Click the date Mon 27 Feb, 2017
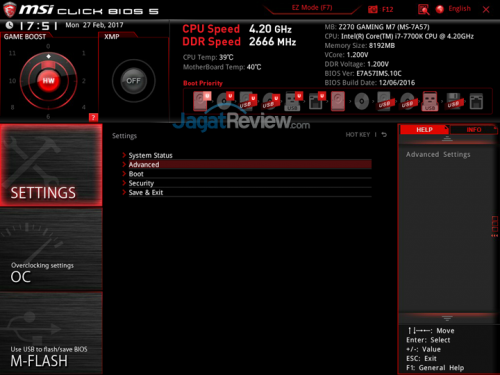 click(x=94, y=25)
